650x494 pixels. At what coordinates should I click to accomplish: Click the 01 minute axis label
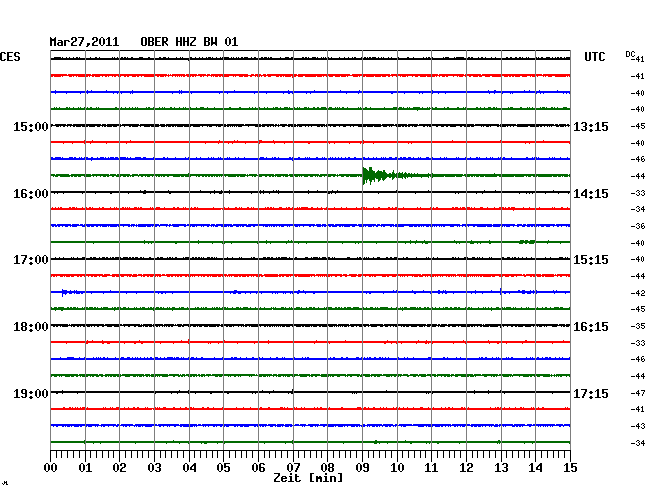point(85,468)
